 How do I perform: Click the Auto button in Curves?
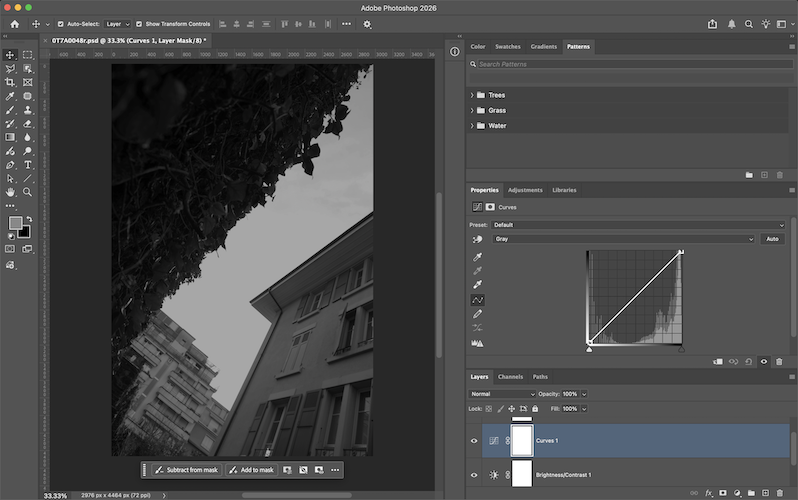773,239
